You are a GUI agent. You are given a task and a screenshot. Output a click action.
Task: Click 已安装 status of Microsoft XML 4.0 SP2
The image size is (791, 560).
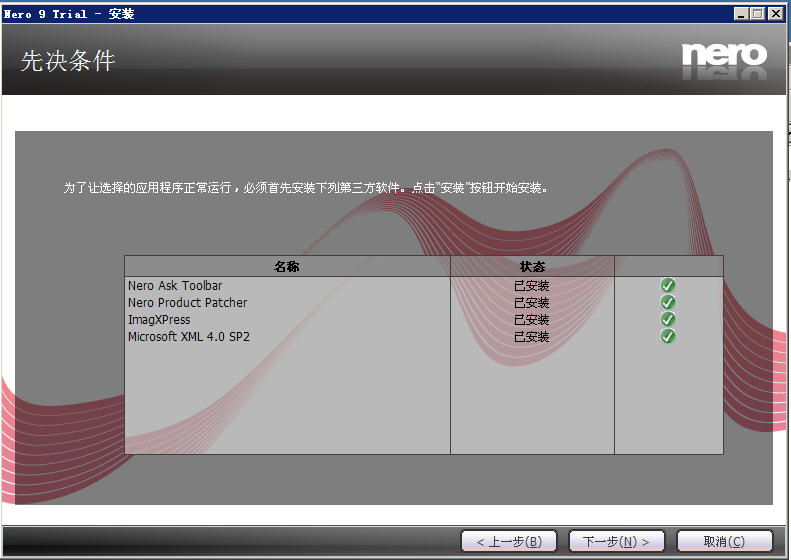[532, 337]
